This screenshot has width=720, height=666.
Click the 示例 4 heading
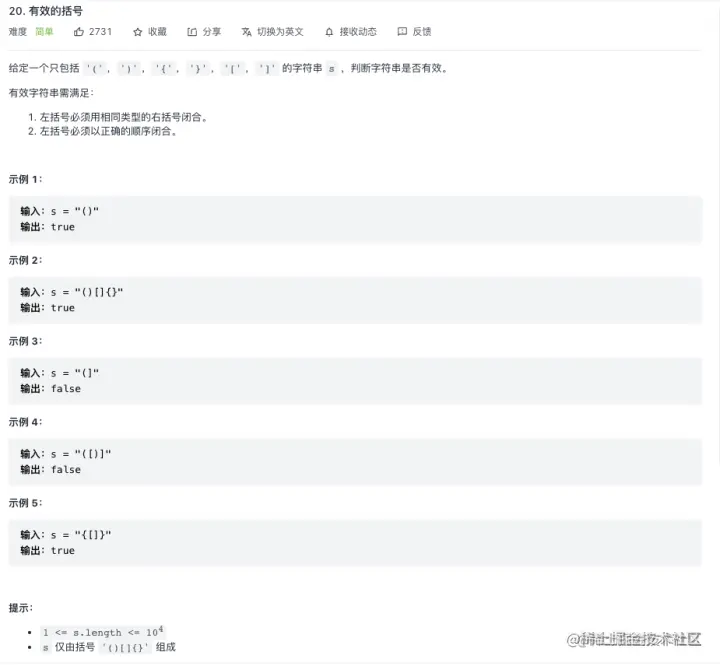(25, 422)
